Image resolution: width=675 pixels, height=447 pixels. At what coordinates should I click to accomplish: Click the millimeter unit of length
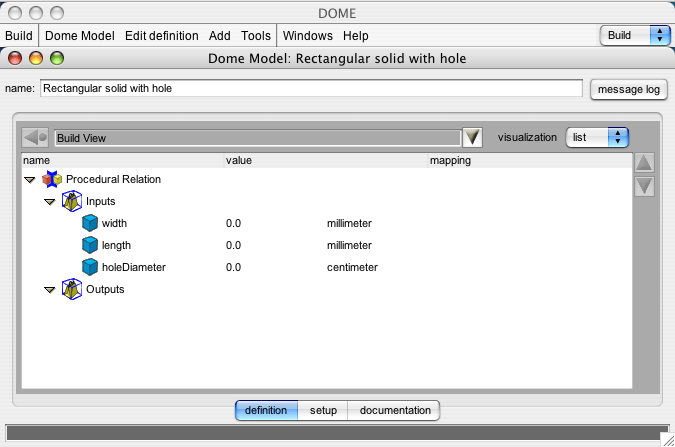[349, 245]
